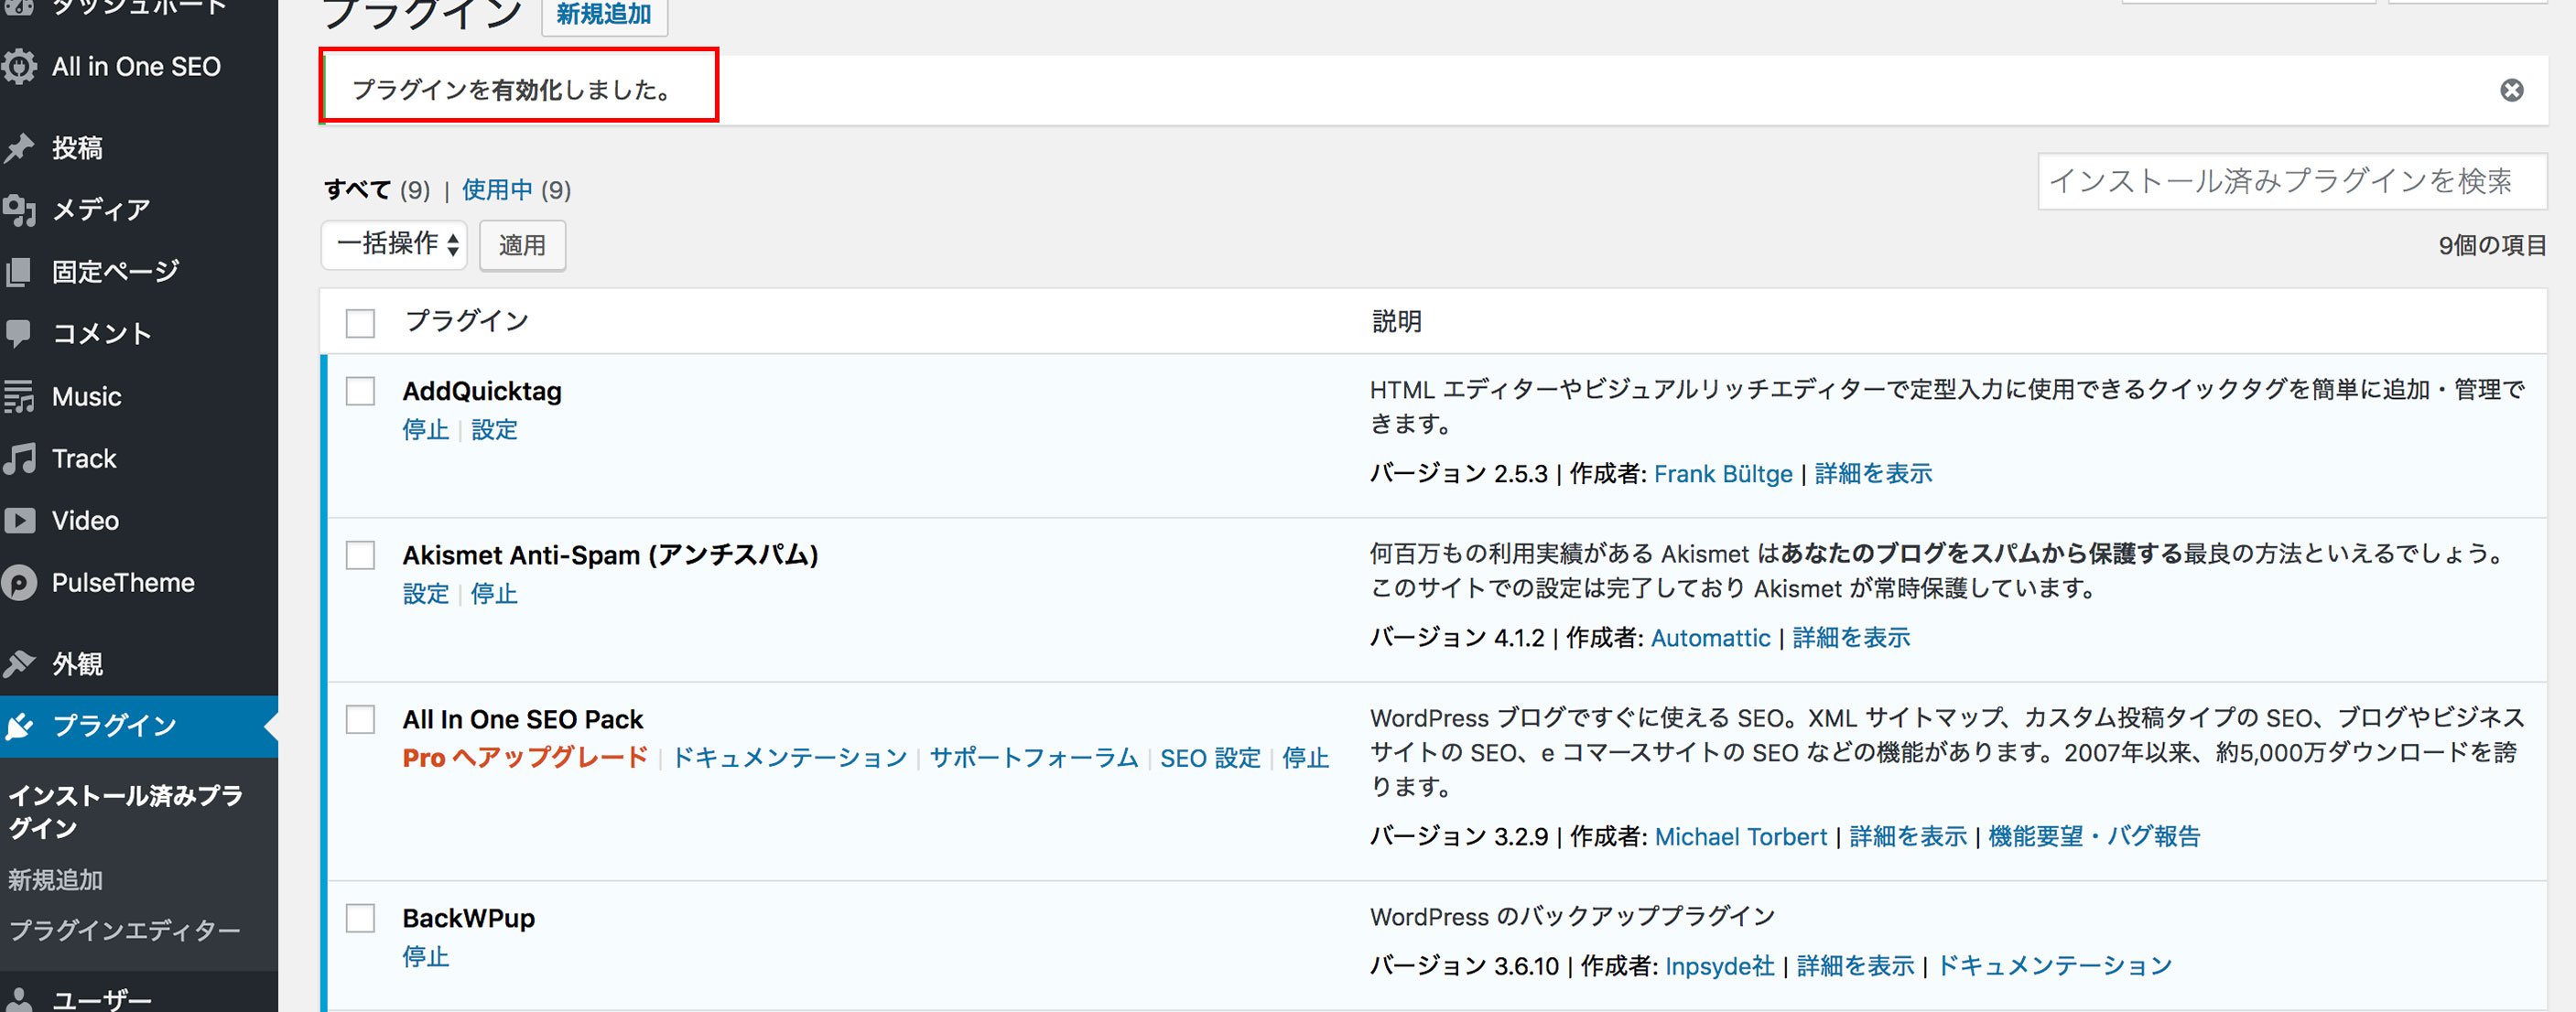Viewport: 2576px width, 1012px height.
Task: Click the pushpin icon beside 投稿
Action: 18,148
